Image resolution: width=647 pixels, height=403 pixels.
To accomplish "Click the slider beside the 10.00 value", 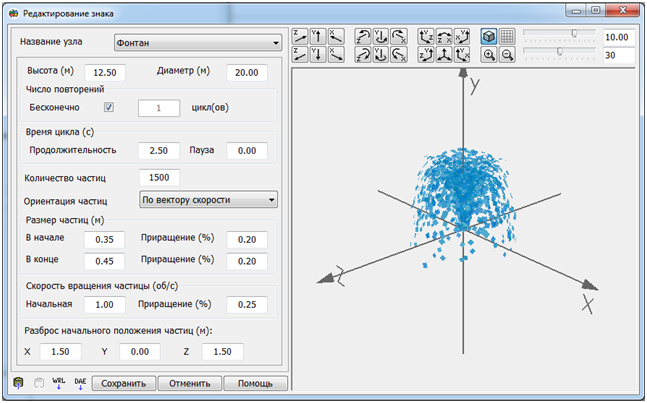I will 559,35.
